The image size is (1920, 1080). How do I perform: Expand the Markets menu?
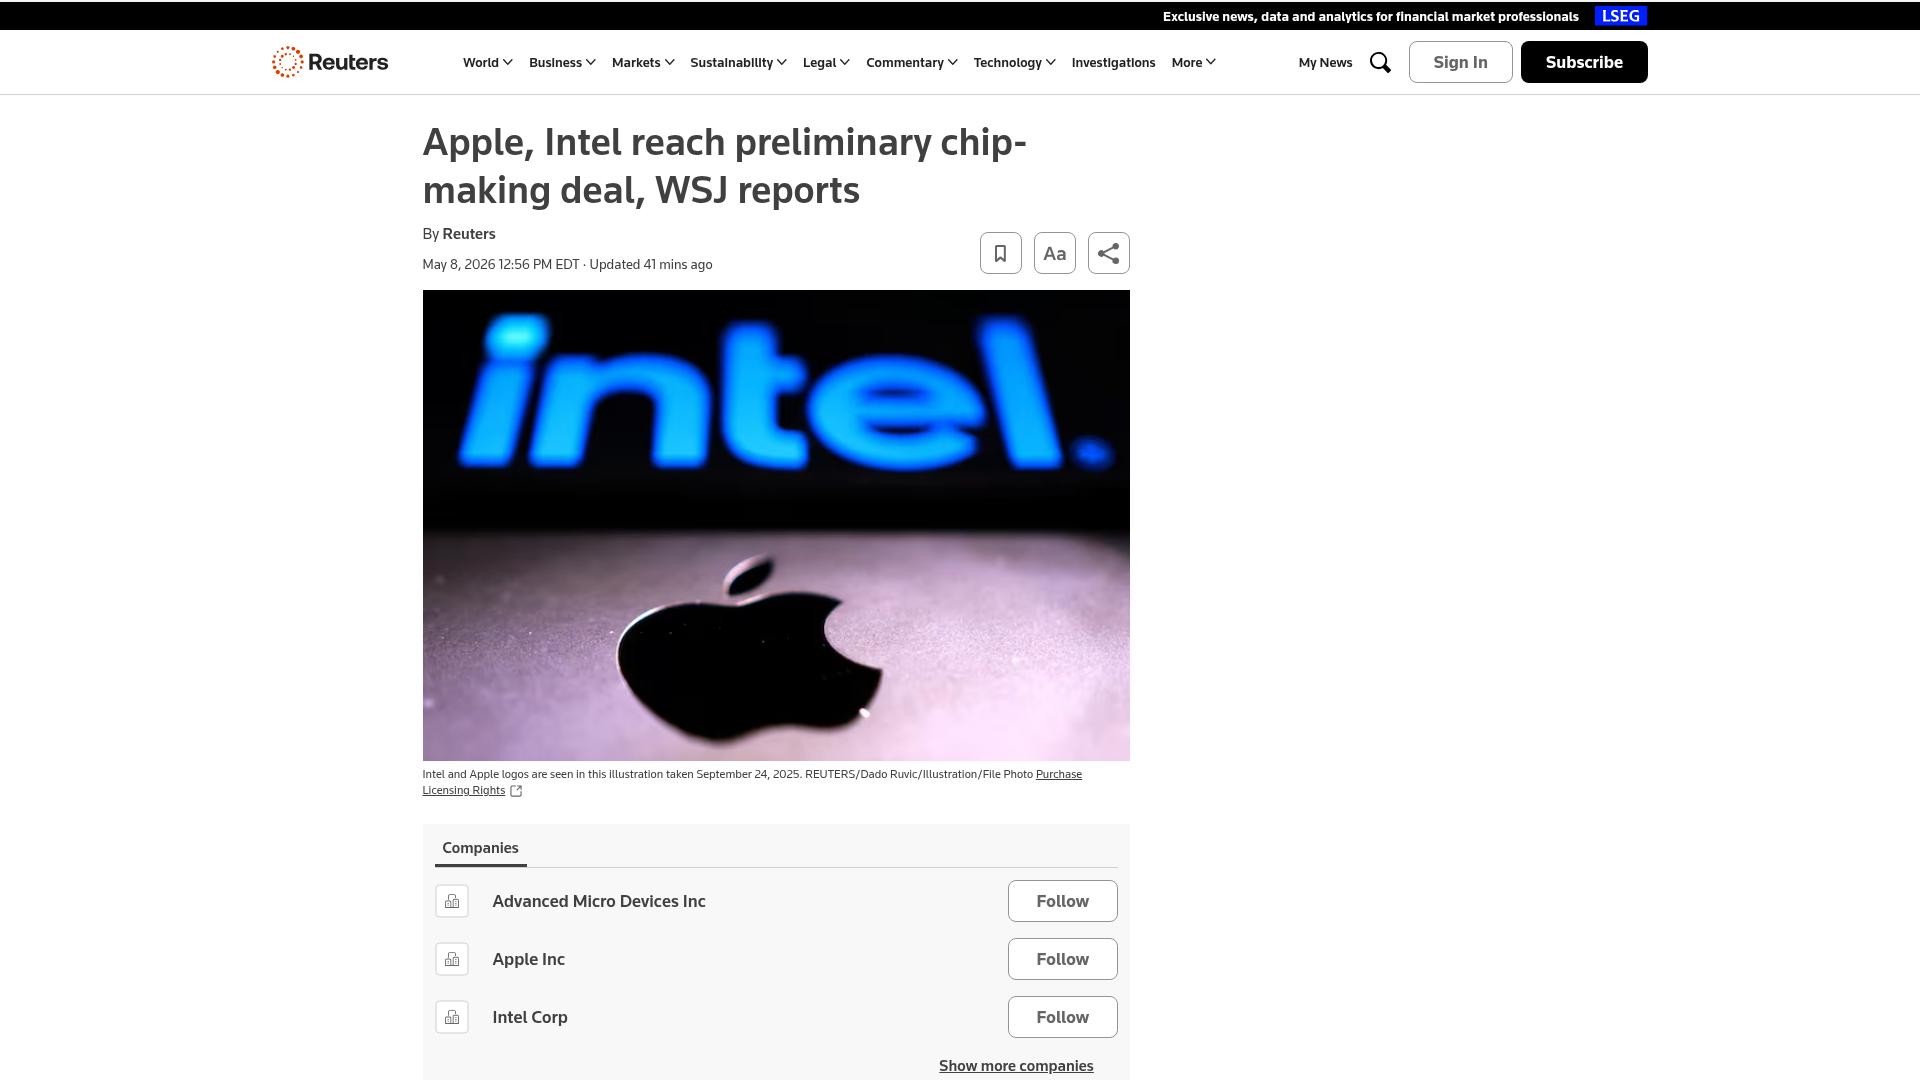tap(643, 62)
